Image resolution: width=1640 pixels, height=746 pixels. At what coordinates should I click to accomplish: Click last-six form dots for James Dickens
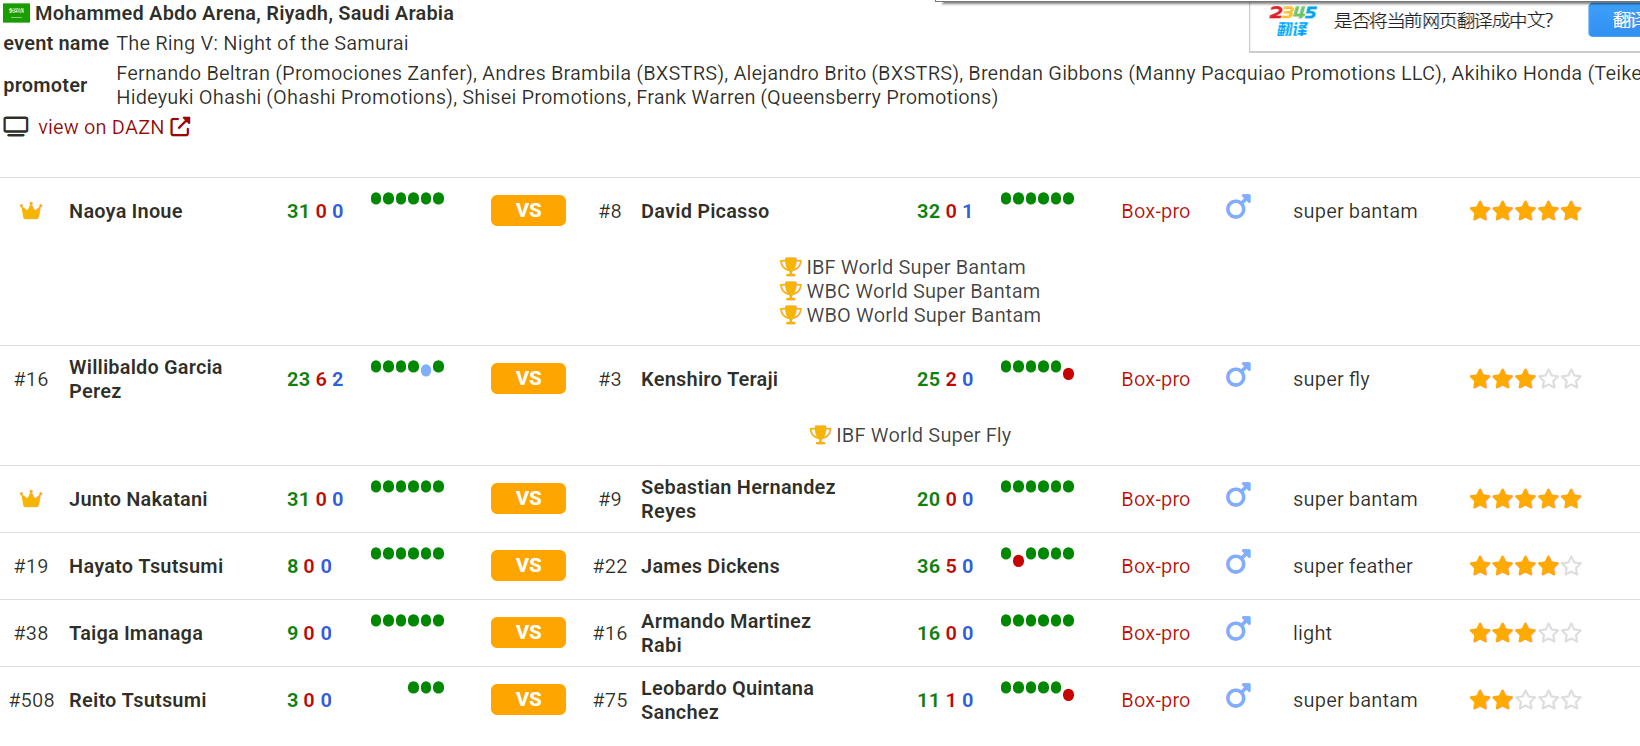(1037, 555)
